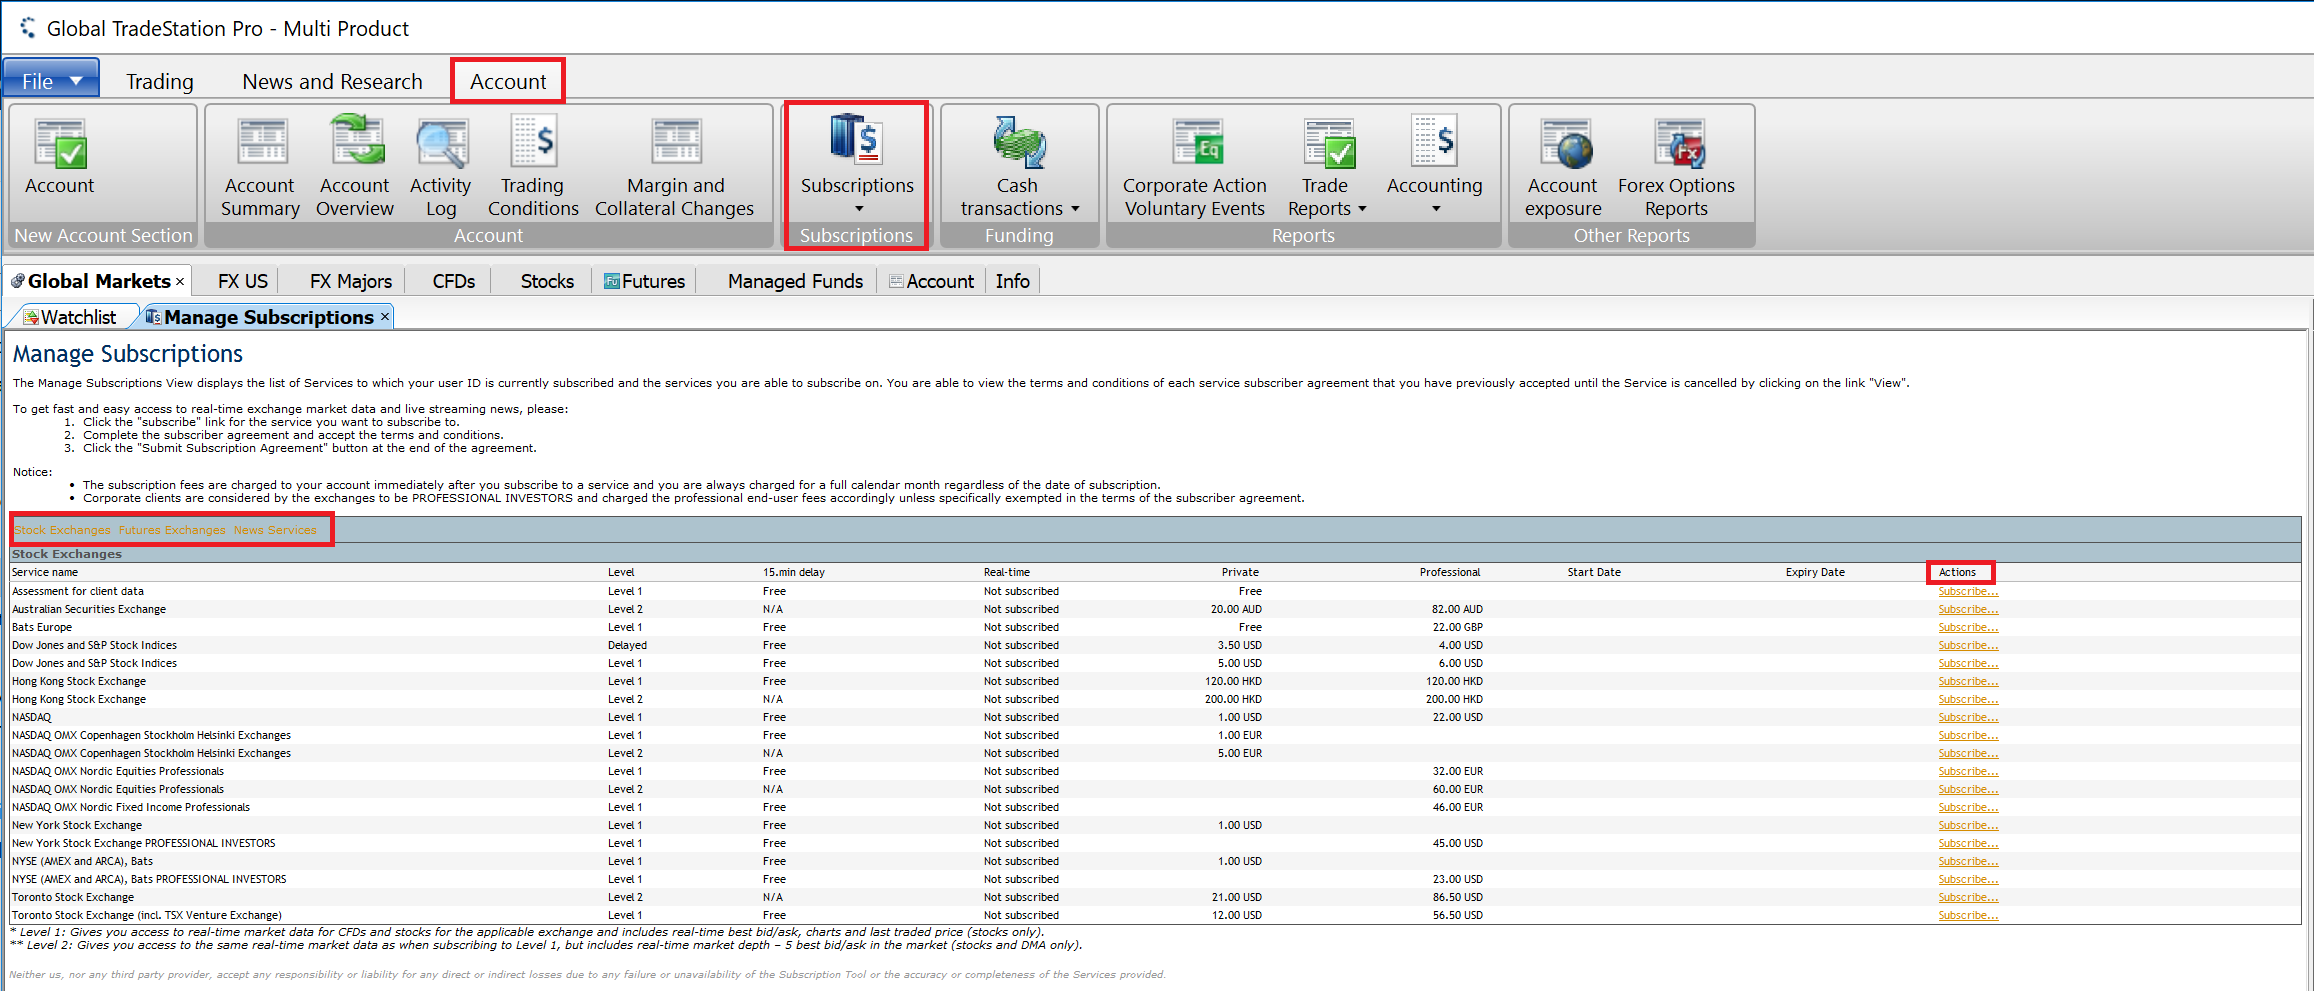The width and height of the screenshot is (2314, 991).
Task: Switch to the Info tab
Action: click(x=1013, y=281)
